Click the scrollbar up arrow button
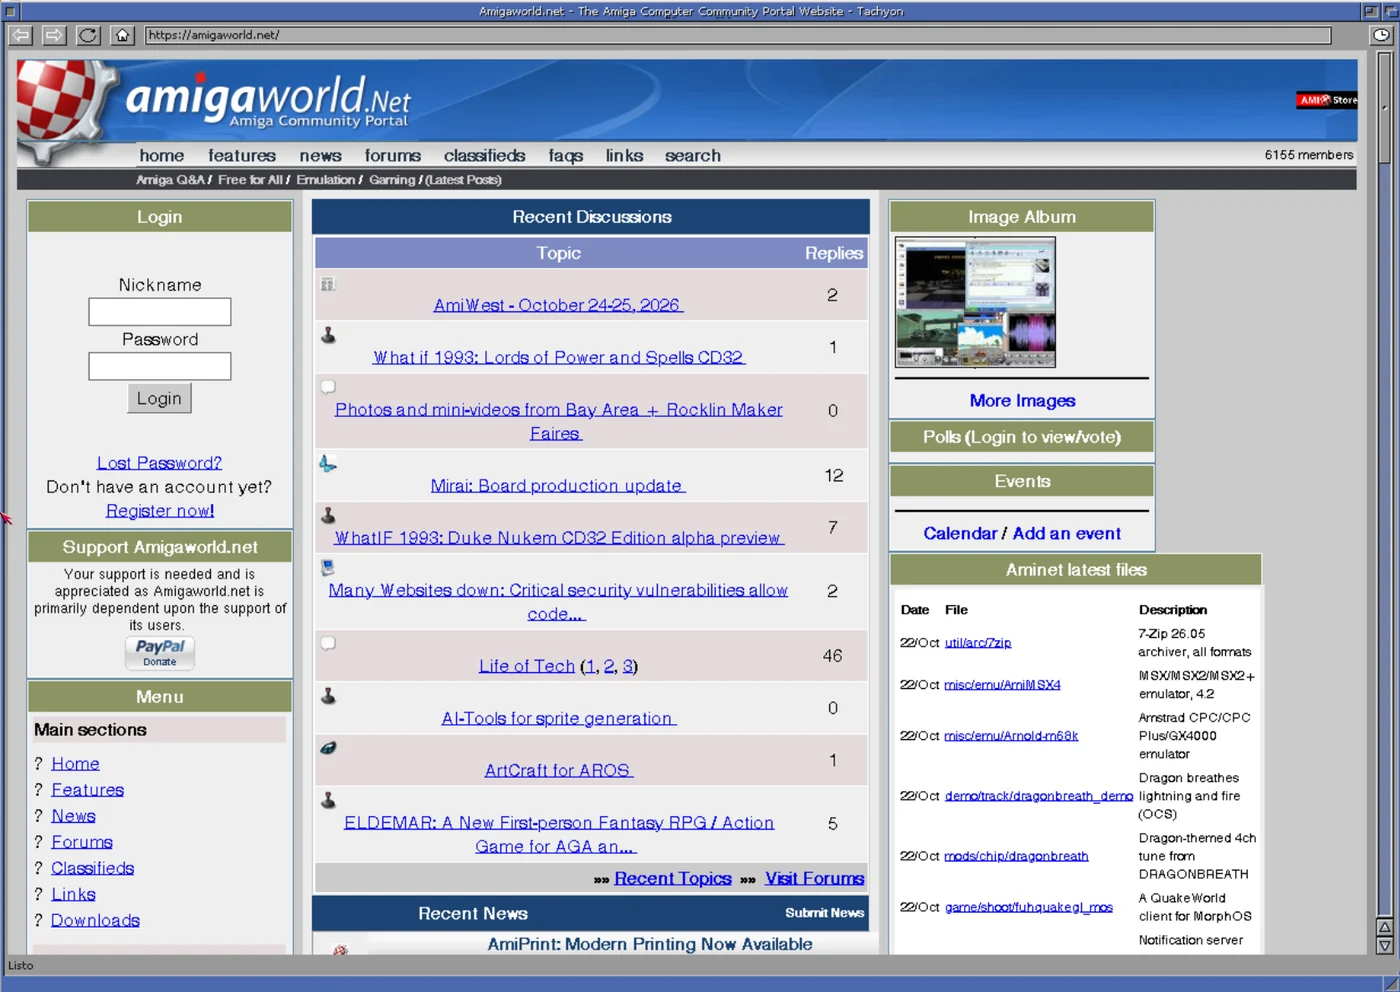The width and height of the screenshot is (1400, 992). click(x=1385, y=927)
